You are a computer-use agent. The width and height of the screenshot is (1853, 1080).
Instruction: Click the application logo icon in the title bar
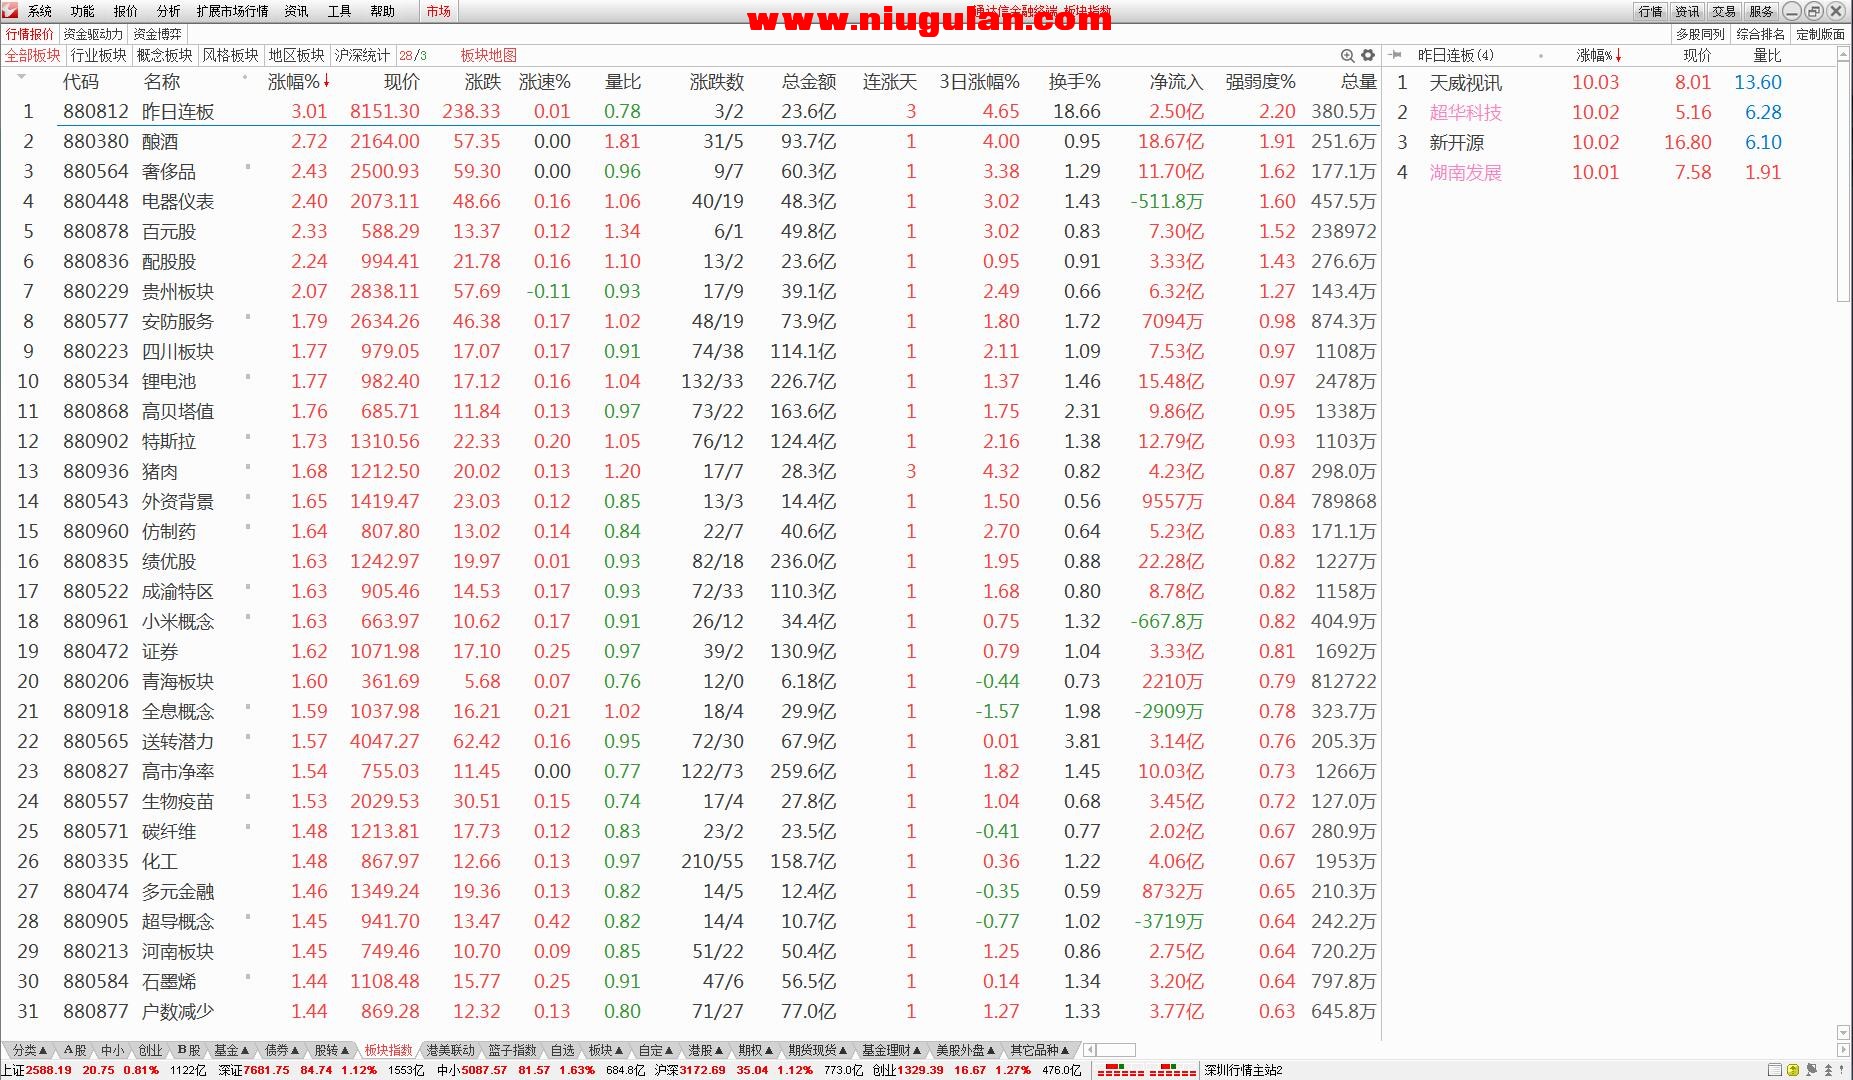[x=10, y=11]
